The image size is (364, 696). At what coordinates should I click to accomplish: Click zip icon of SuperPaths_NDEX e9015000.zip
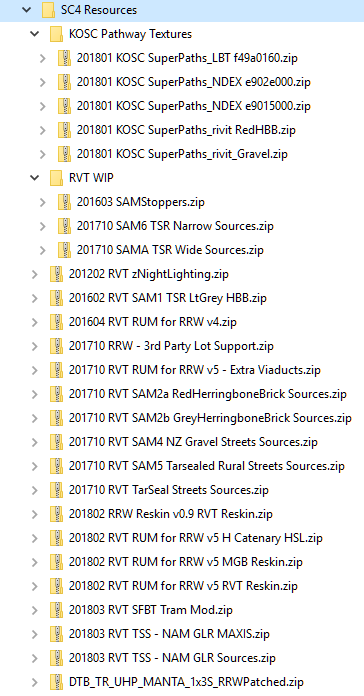click(x=65, y=106)
